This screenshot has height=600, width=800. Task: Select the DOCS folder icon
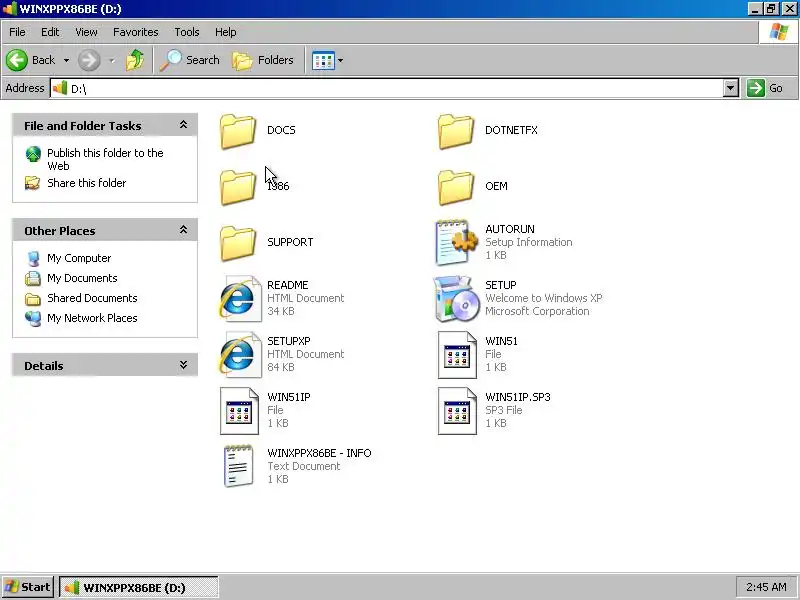pyautogui.click(x=238, y=131)
